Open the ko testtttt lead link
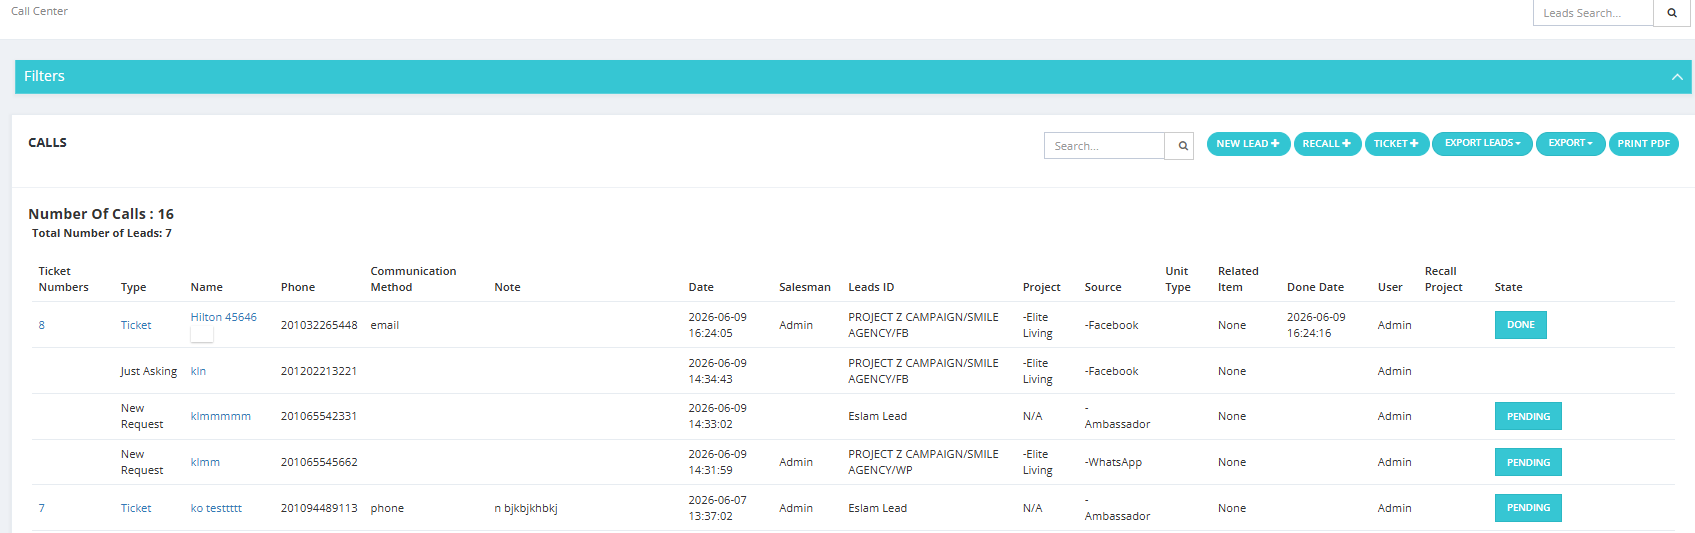1695x533 pixels. click(216, 508)
